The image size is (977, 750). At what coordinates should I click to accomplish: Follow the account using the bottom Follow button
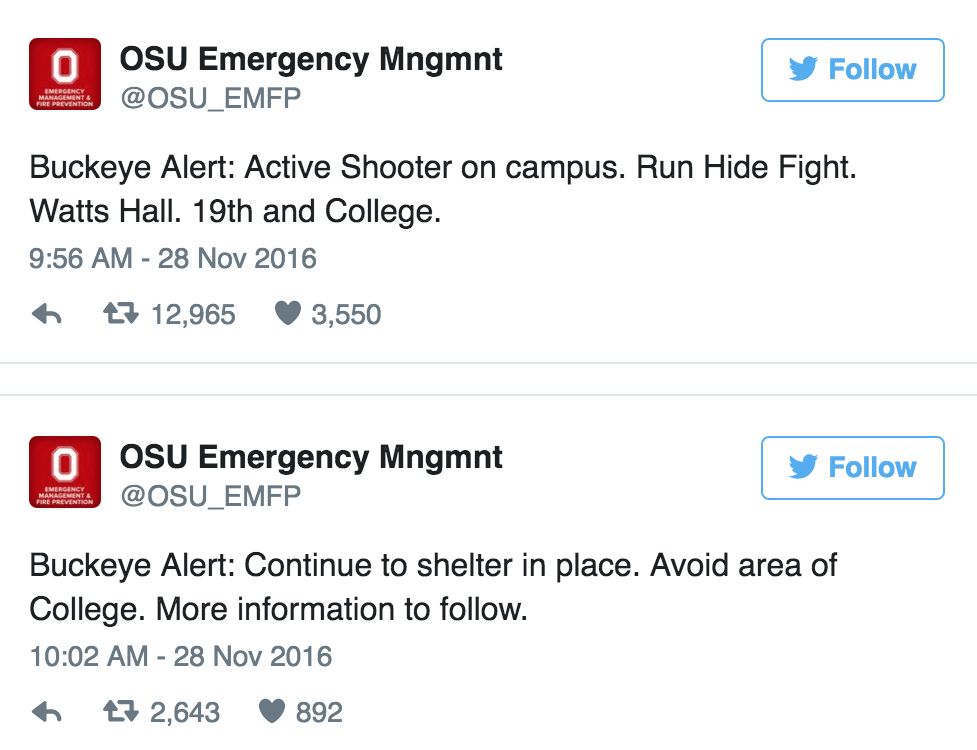pos(853,467)
